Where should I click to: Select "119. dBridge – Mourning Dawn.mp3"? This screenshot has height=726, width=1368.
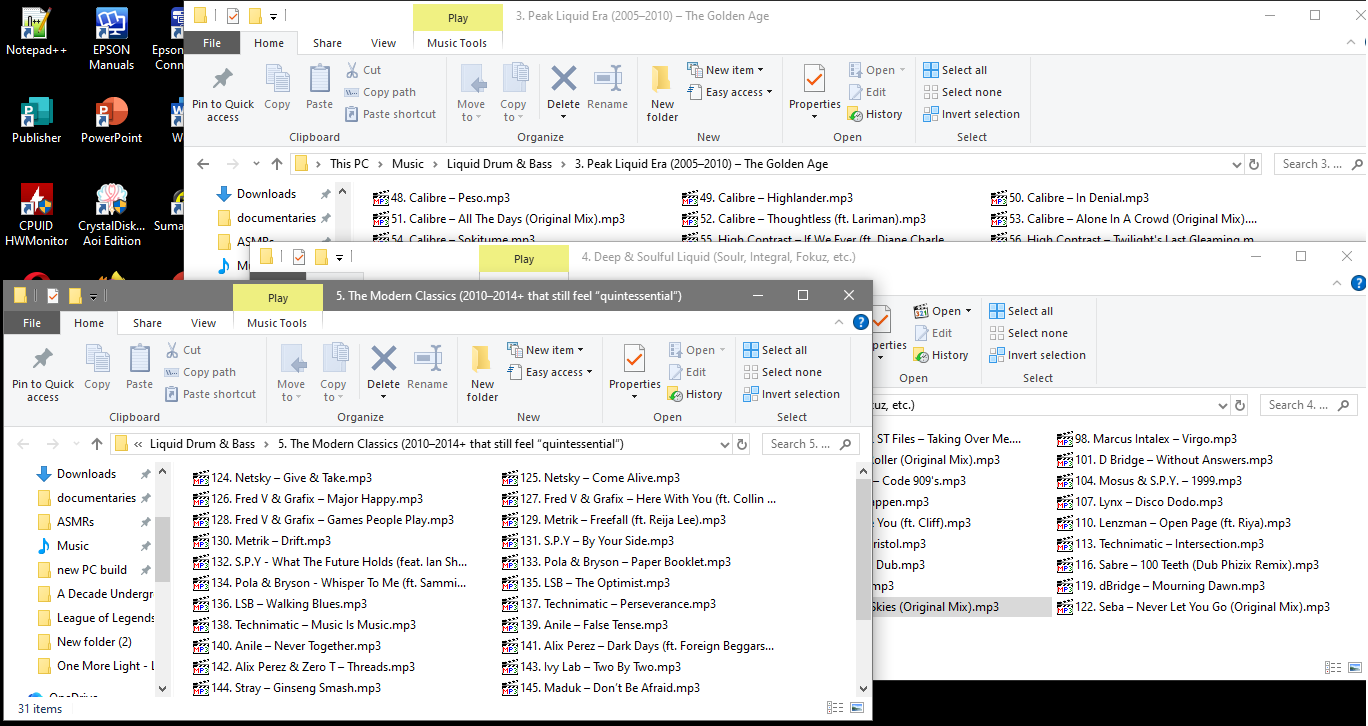[x=1161, y=586]
